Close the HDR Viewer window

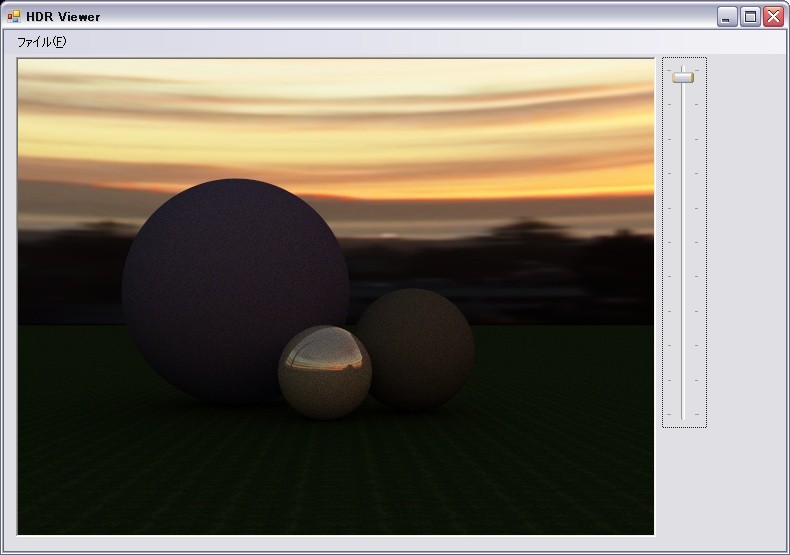773,17
